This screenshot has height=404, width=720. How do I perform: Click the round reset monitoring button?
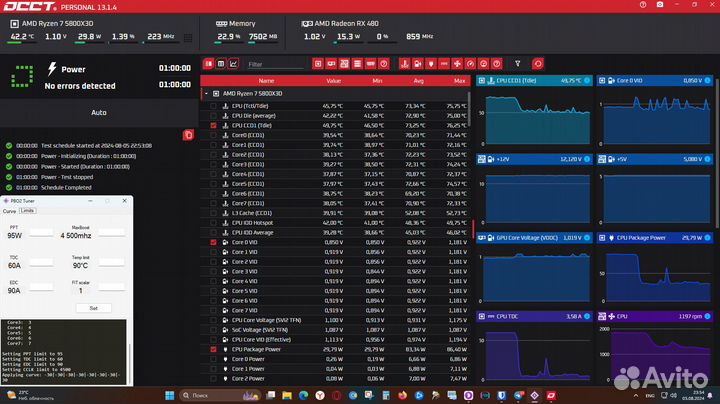click(538, 64)
